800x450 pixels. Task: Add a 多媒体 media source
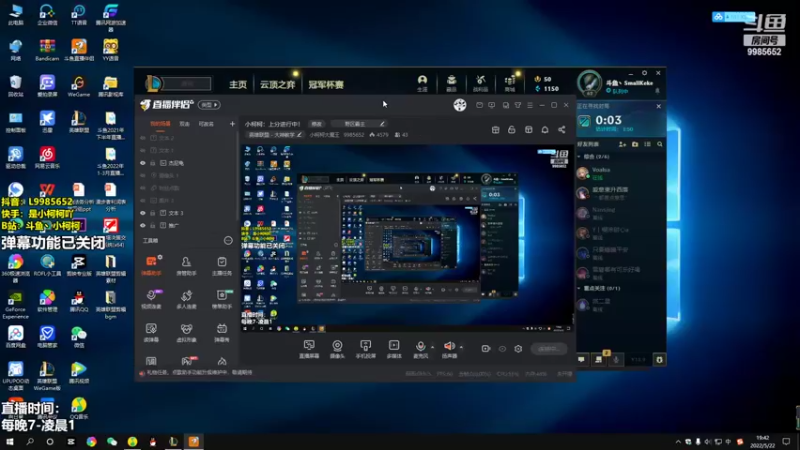click(394, 349)
